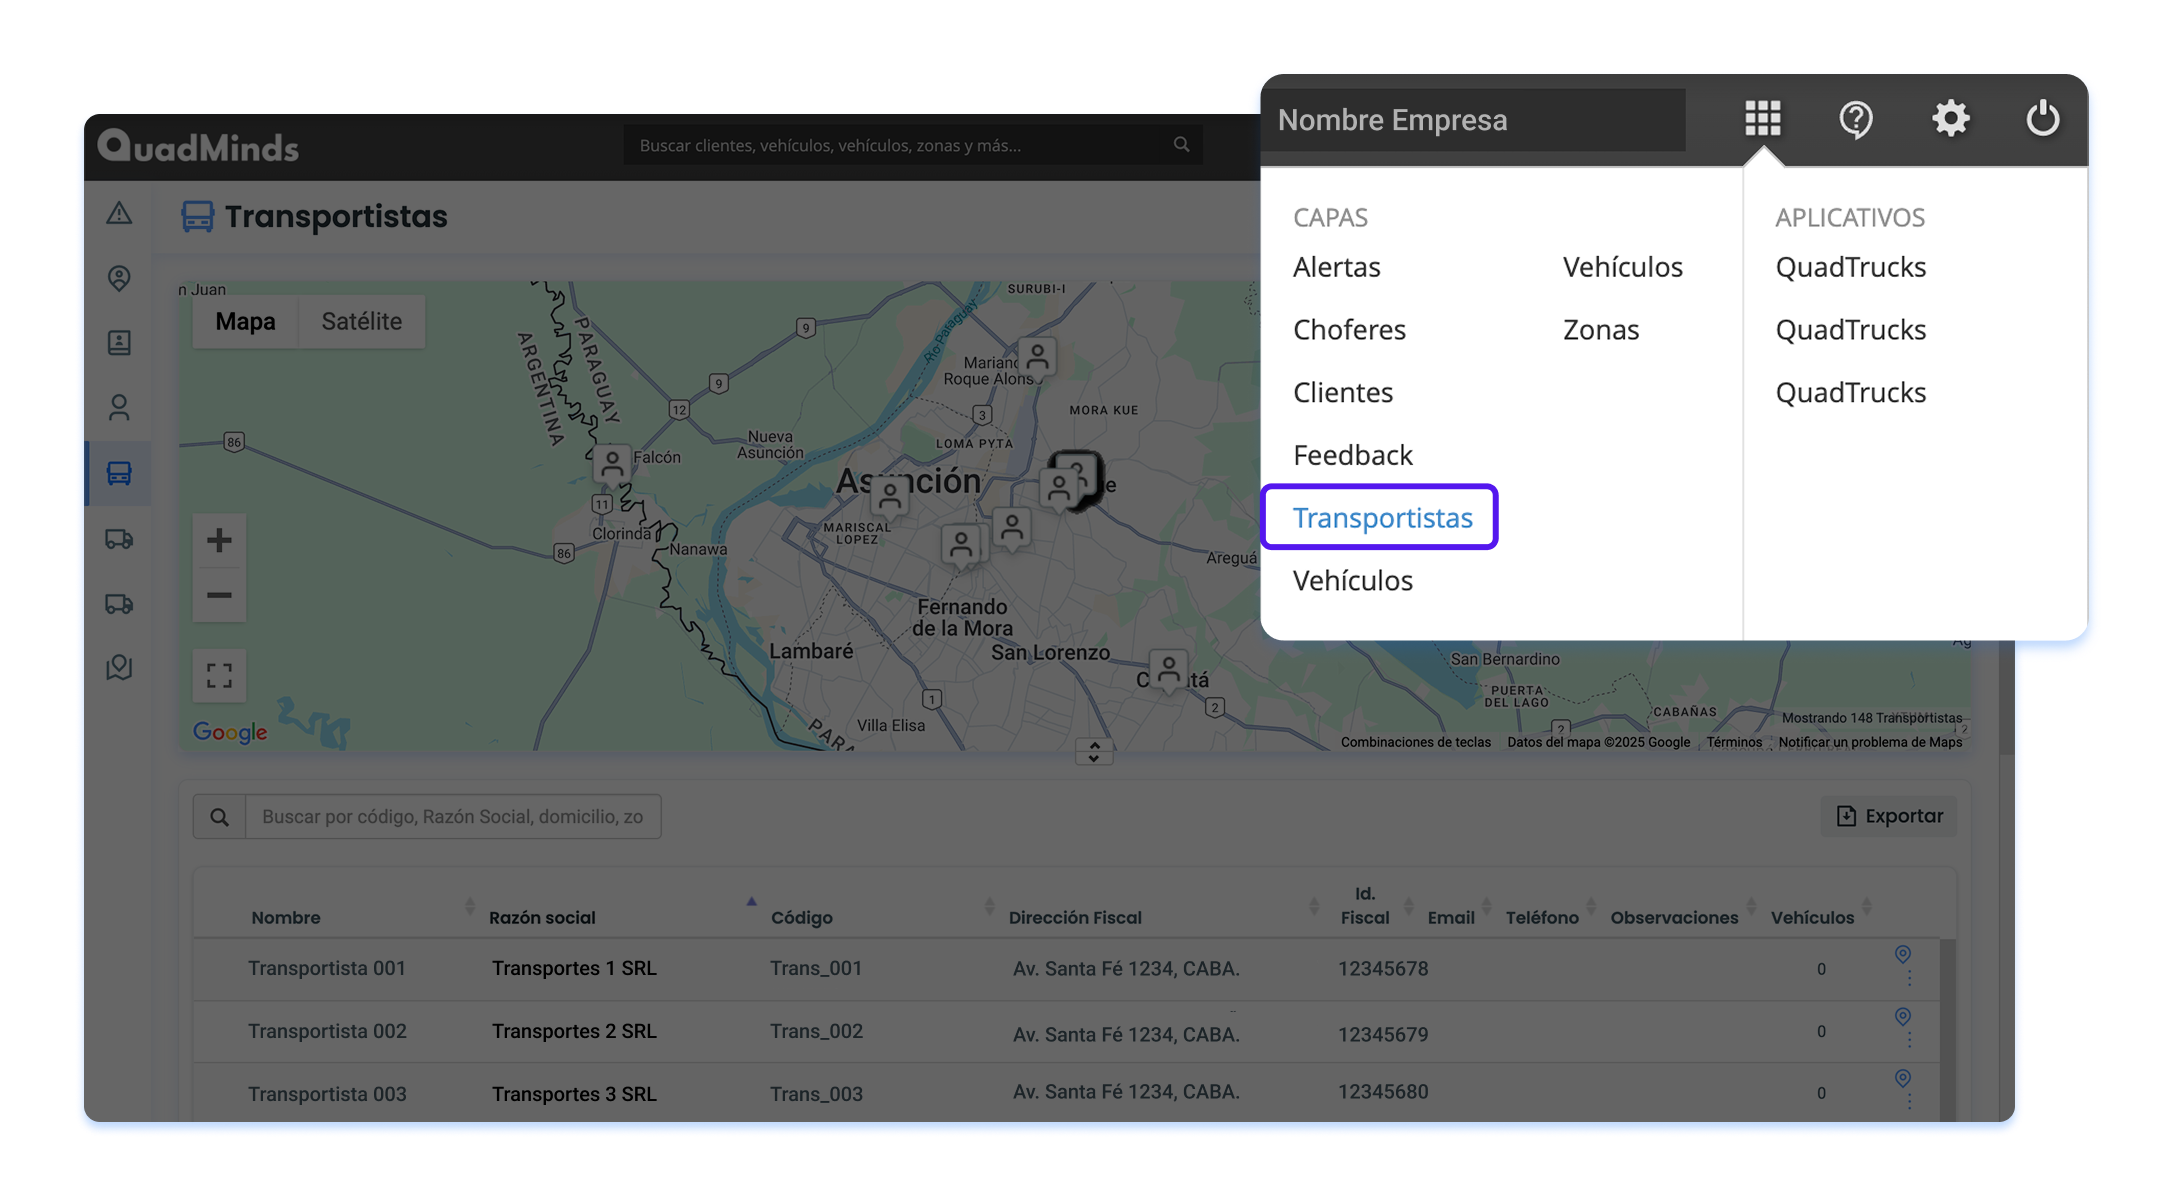Select Transportistas in Capas menu
The image size is (2166, 1198).
click(x=1382, y=518)
